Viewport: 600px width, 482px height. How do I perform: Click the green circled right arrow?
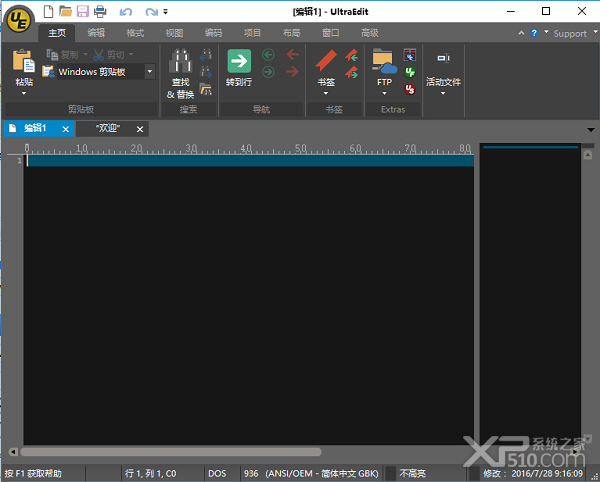coord(268,72)
